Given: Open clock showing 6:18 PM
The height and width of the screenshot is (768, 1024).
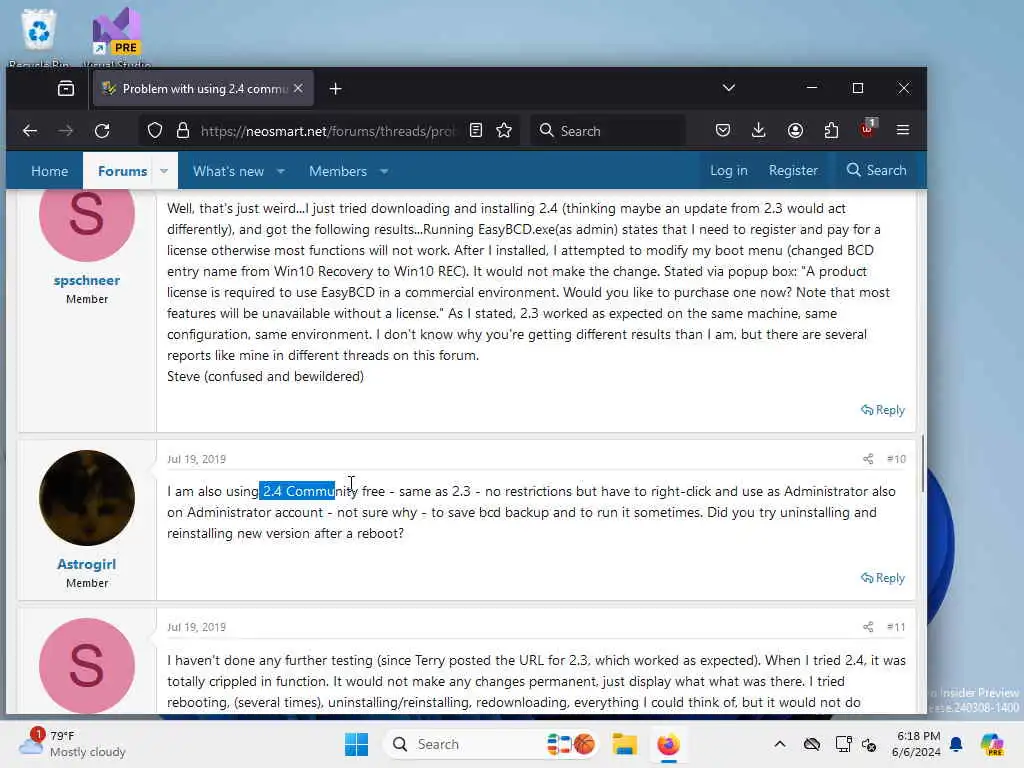Looking at the screenshot, I should coord(917,744).
